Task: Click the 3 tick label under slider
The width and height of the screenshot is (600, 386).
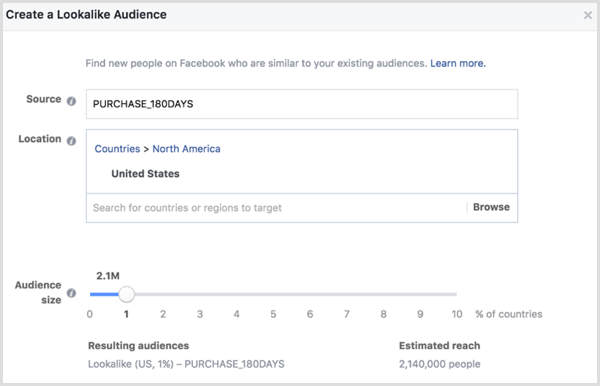Action: click(x=200, y=314)
